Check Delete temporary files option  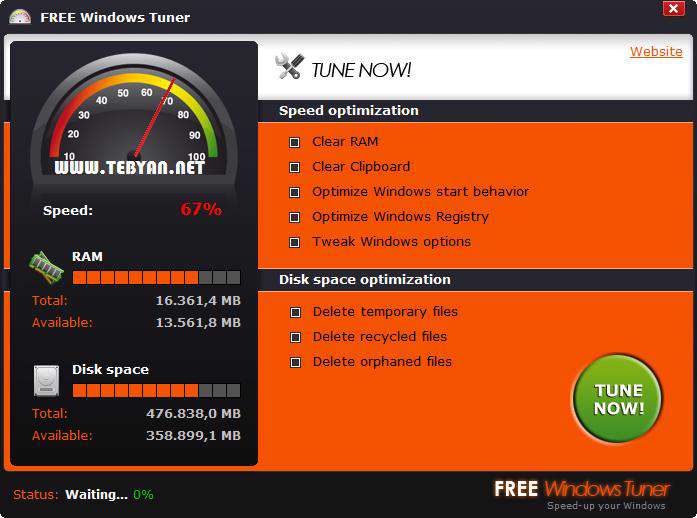pyautogui.click(x=295, y=312)
